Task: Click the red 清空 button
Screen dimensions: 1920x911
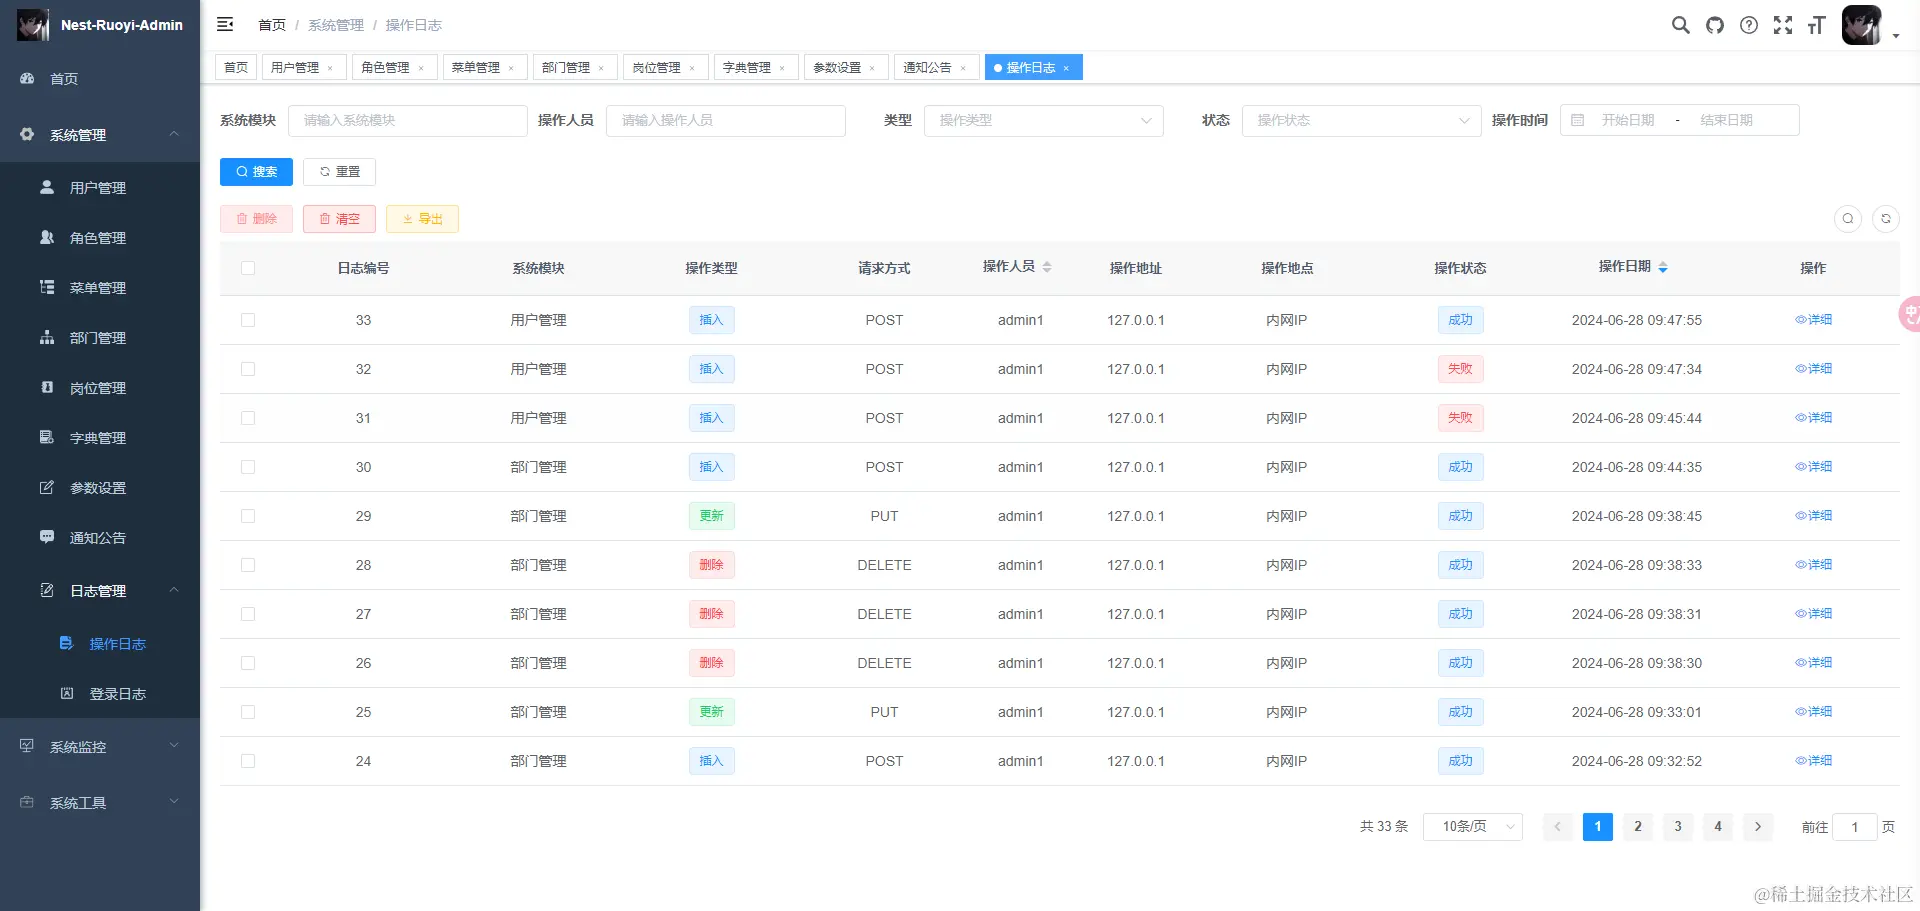Action: point(339,219)
